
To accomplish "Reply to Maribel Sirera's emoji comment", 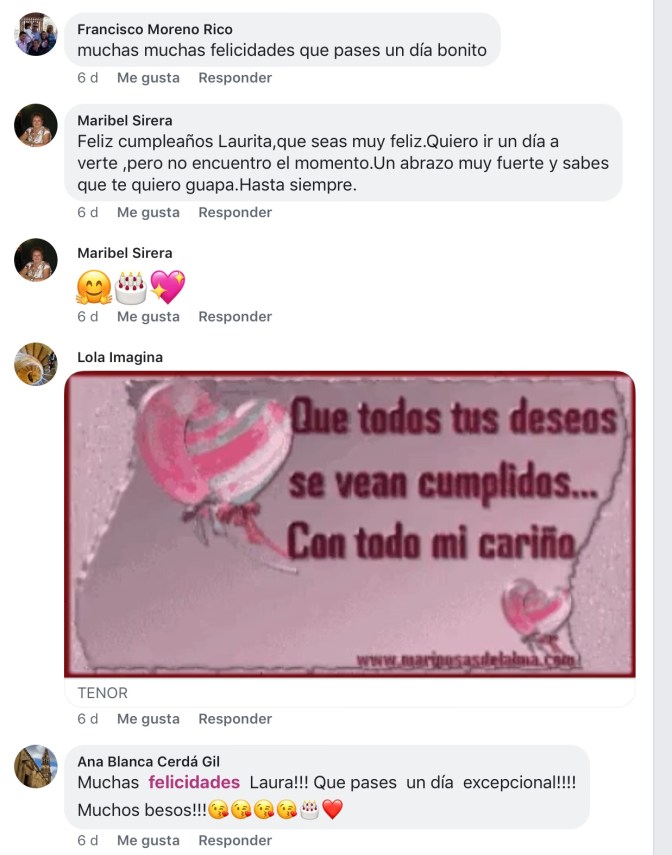I will coord(235,317).
